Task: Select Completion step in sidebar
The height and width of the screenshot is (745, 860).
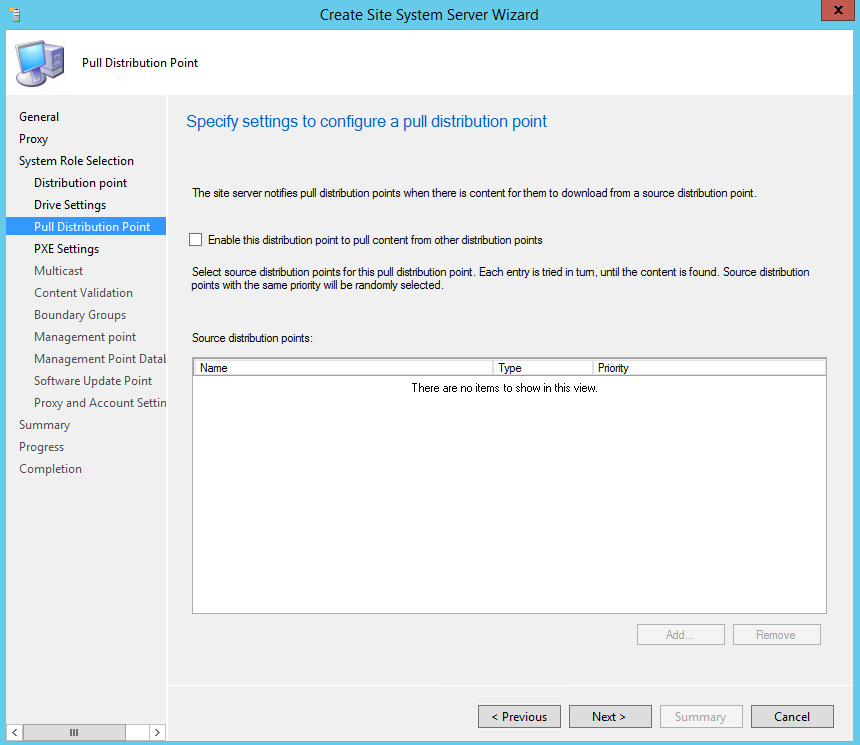Action: (50, 469)
